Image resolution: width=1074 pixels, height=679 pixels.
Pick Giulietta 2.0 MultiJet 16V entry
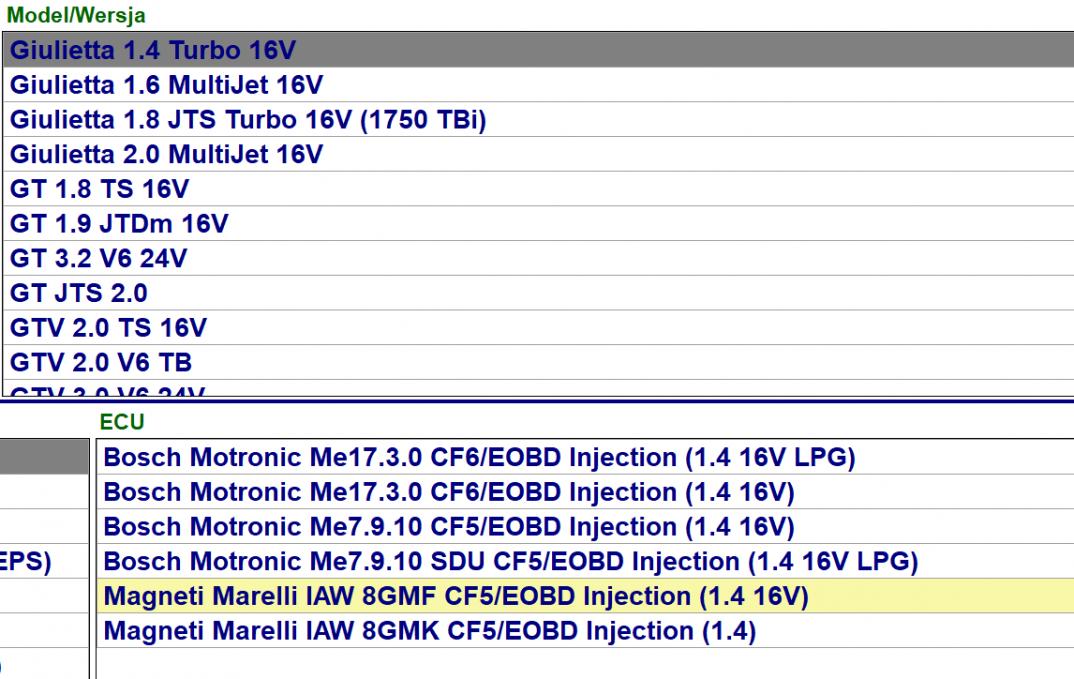pos(166,155)
